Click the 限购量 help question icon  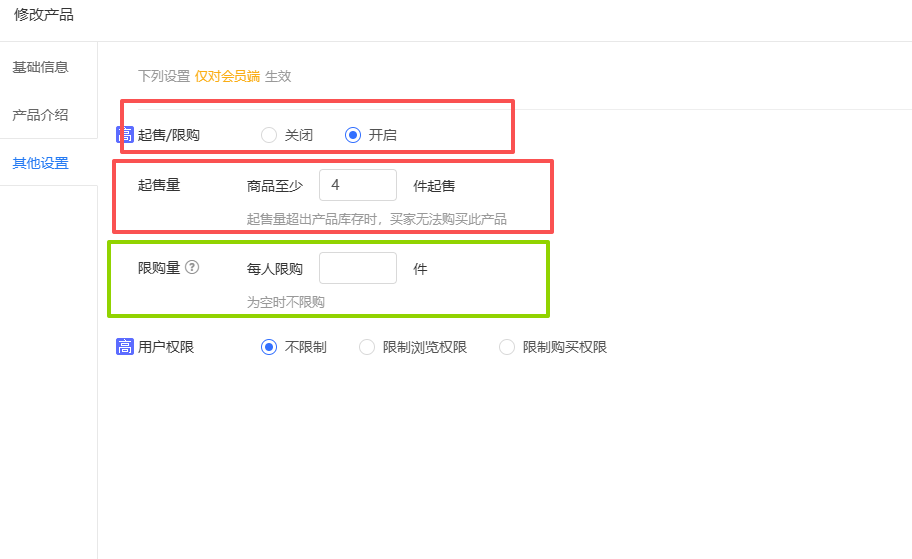tap(192, 267)
